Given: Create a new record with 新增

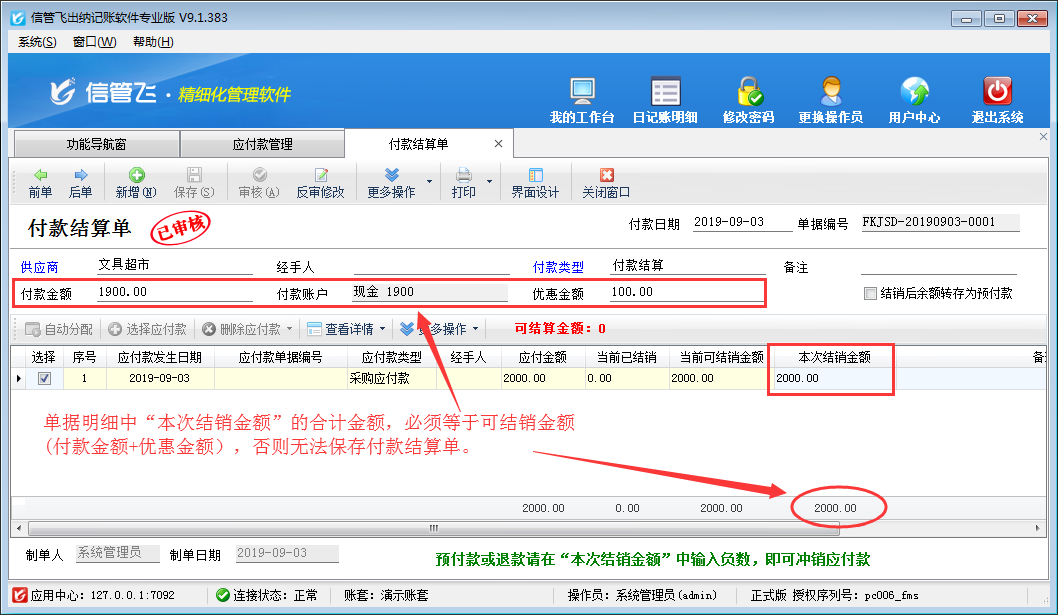Looking at the screenshot, I should coord(136,183).
